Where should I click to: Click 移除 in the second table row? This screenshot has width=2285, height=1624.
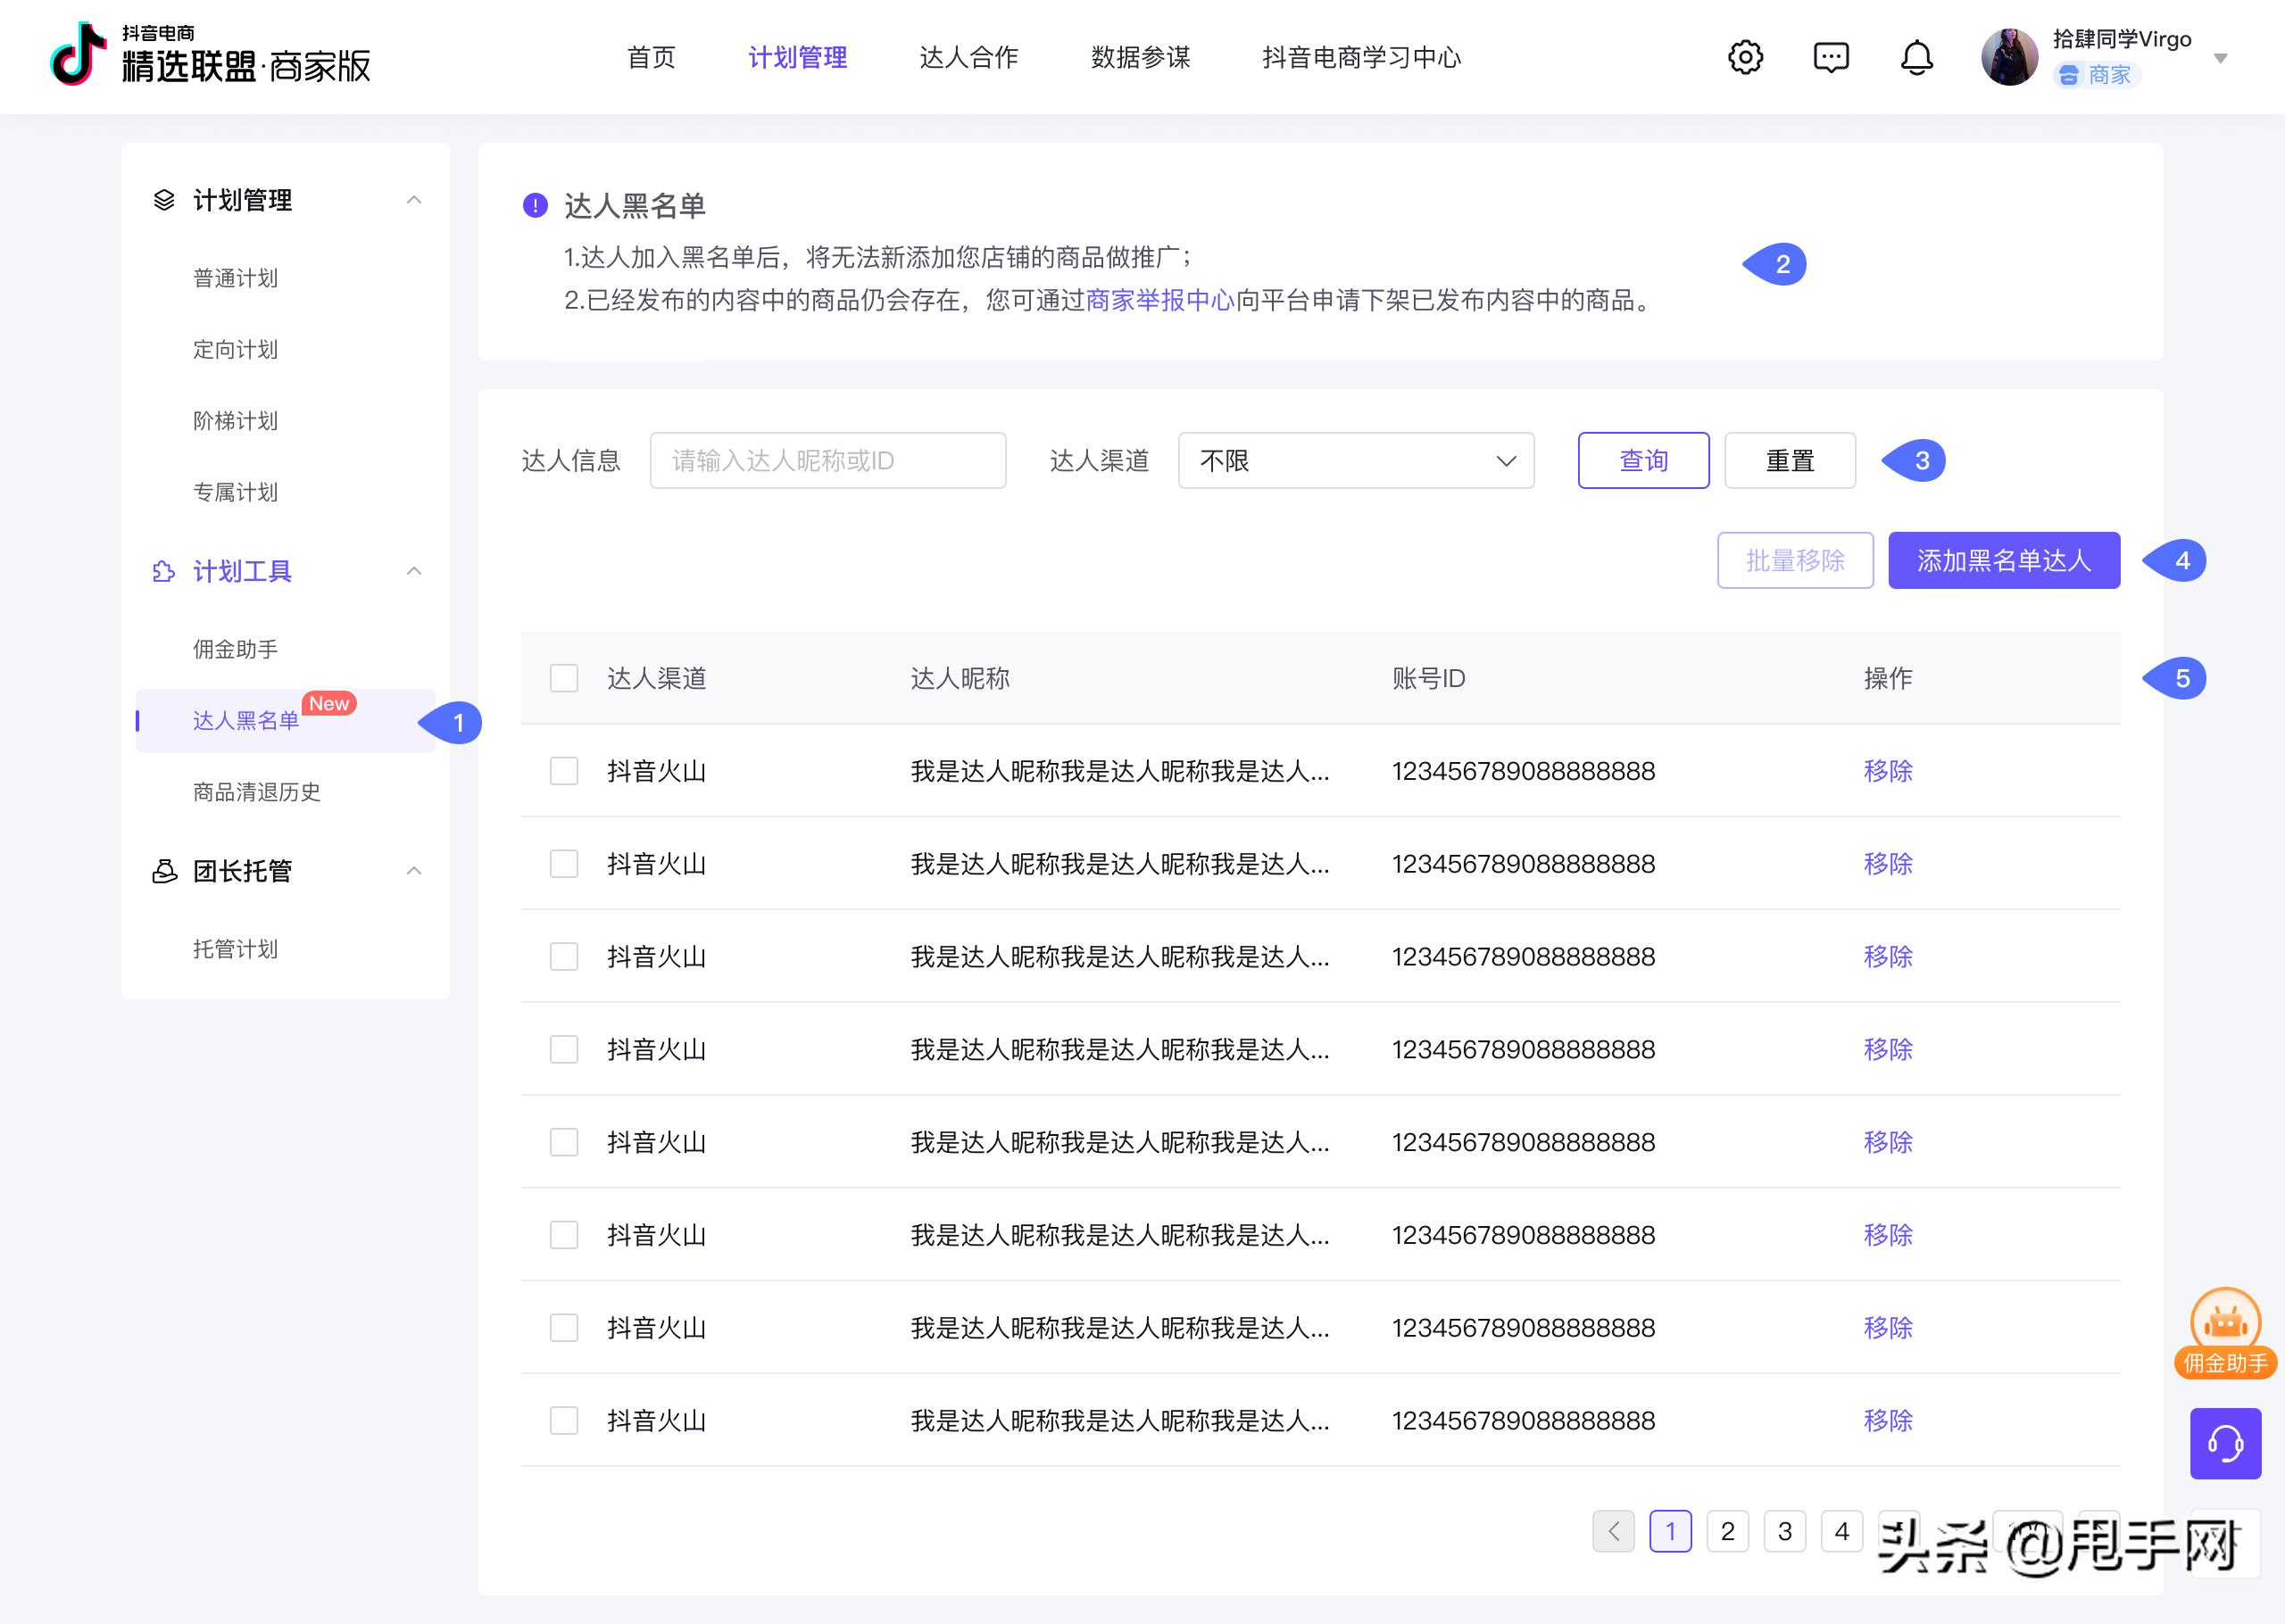click(x=1888, y=864)
